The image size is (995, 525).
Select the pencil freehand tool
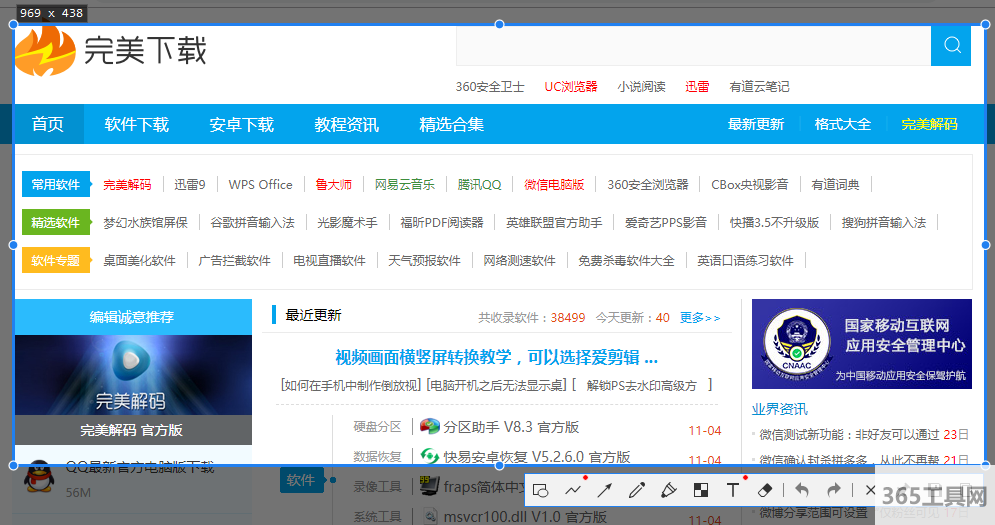(x=637, y=490)
